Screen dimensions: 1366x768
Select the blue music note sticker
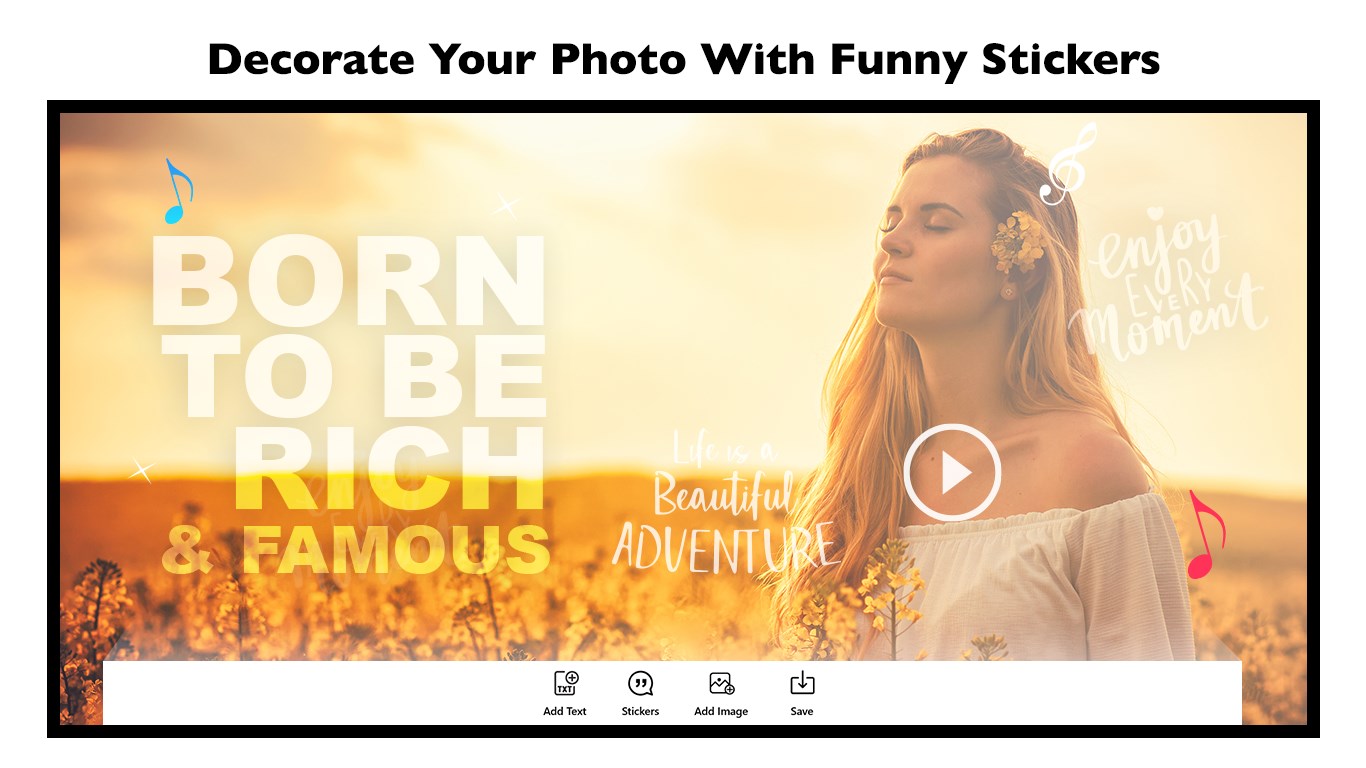click(177, 191)
